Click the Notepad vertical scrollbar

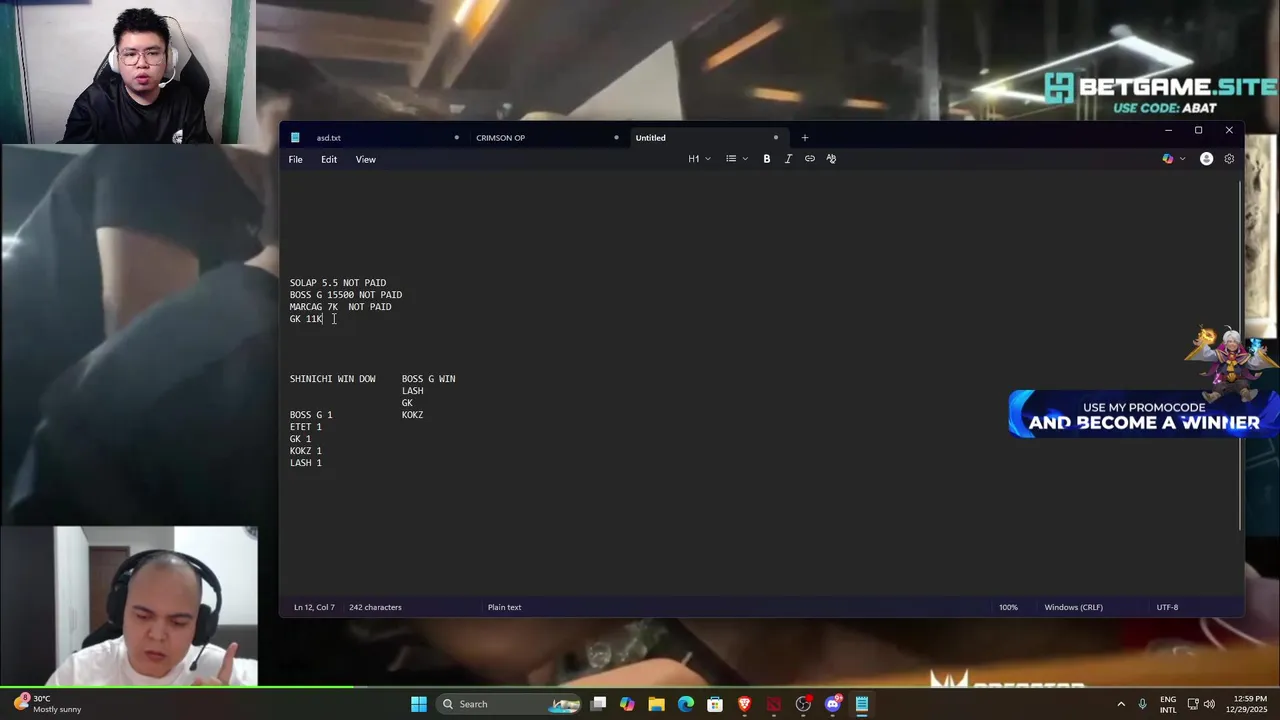click(x=1241, y=355)
